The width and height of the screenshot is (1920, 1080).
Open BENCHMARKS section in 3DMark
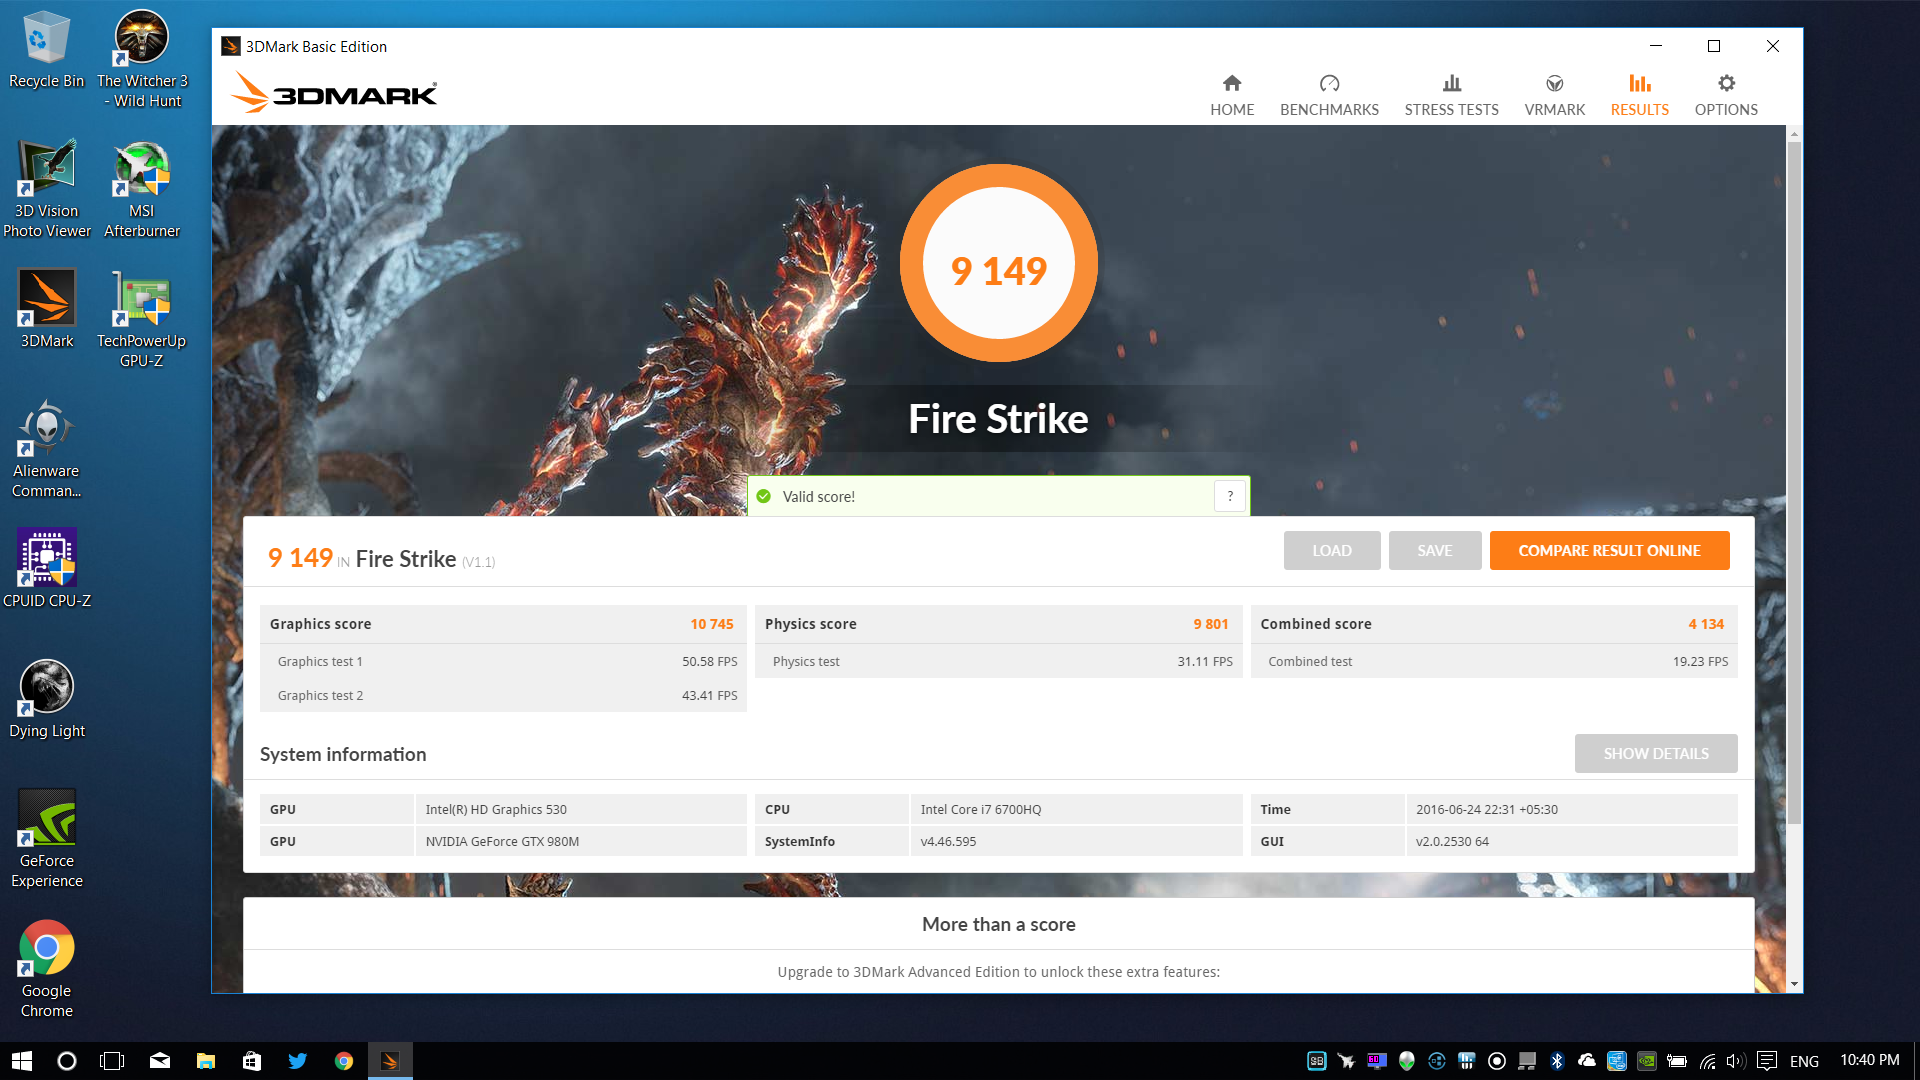(1329, 92)
